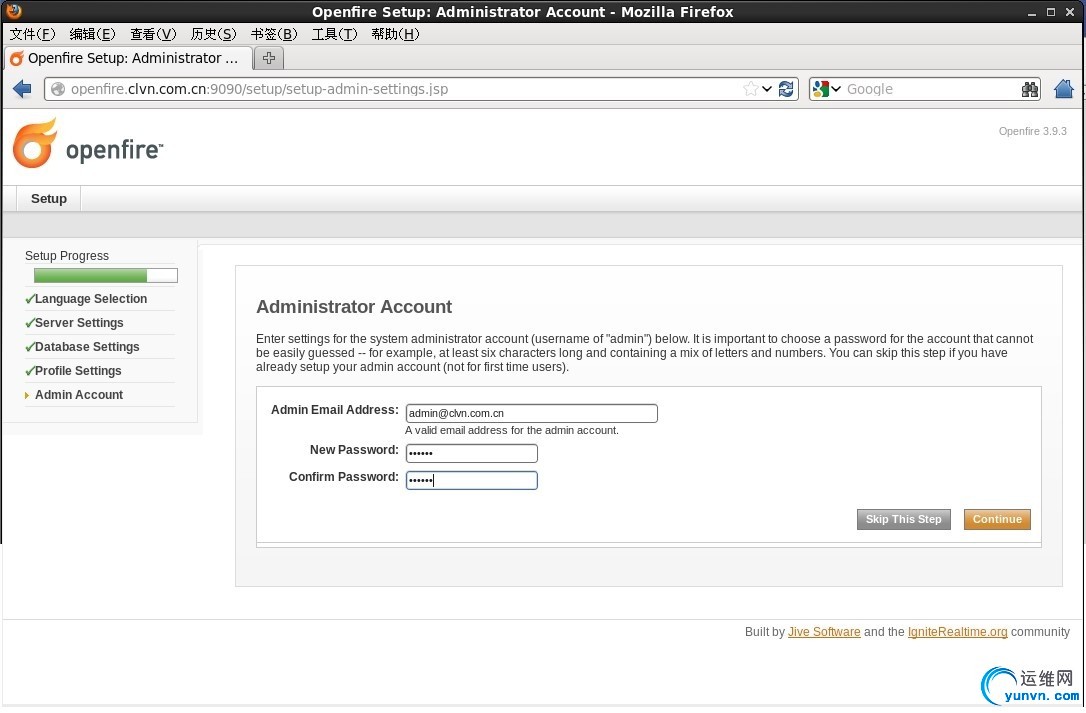Open the search engine selector dropdown

tap(828, 89)
